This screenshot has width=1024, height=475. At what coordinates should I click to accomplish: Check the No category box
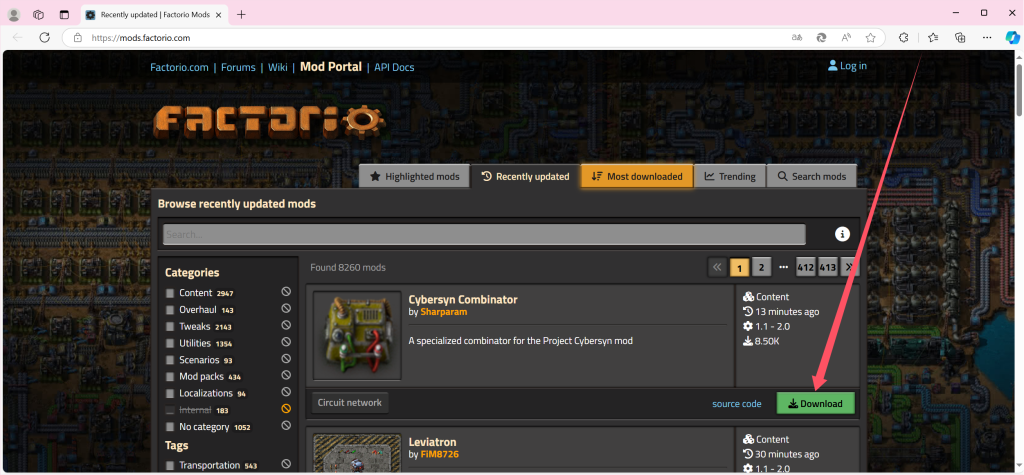(170, 427)
